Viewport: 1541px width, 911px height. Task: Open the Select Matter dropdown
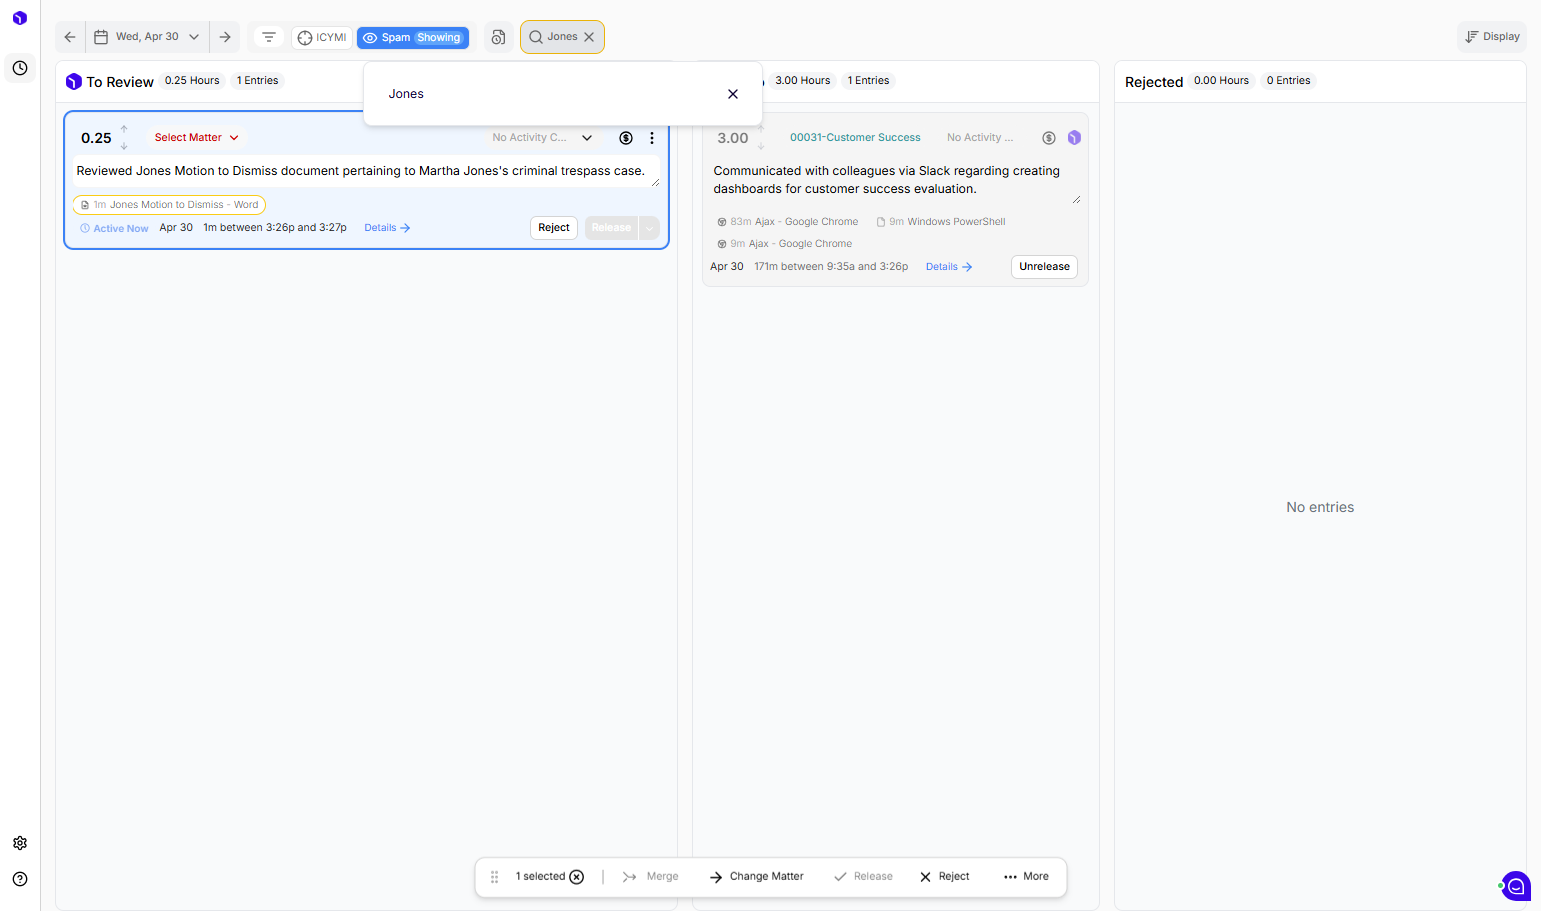coord(196,138)
